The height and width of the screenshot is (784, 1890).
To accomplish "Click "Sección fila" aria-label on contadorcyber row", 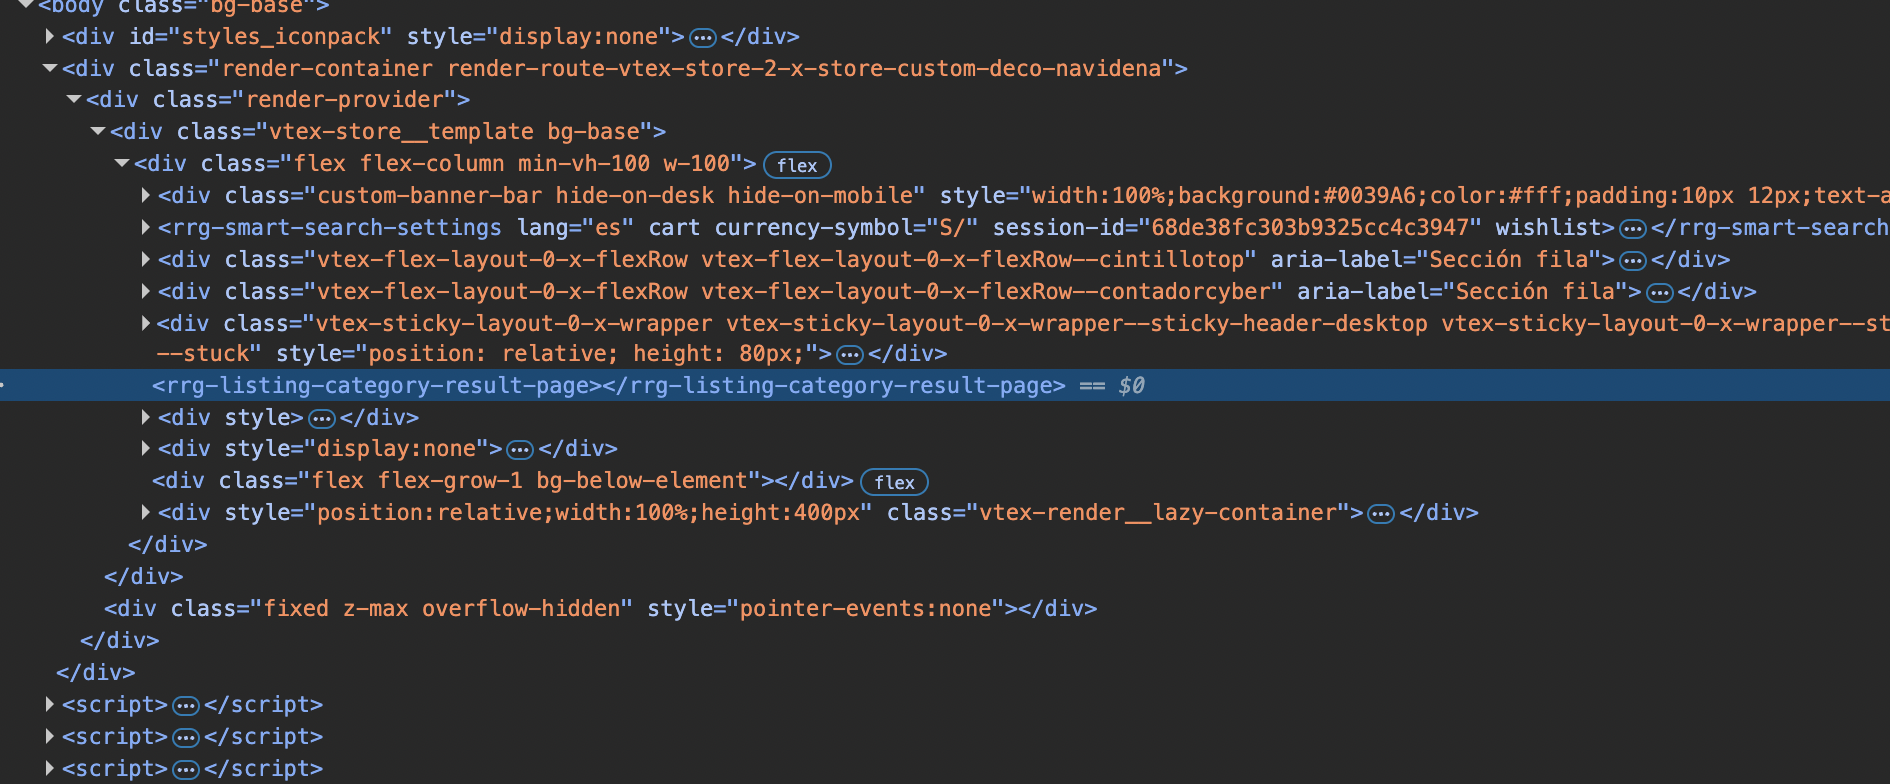I will (x=1535, y=292).
